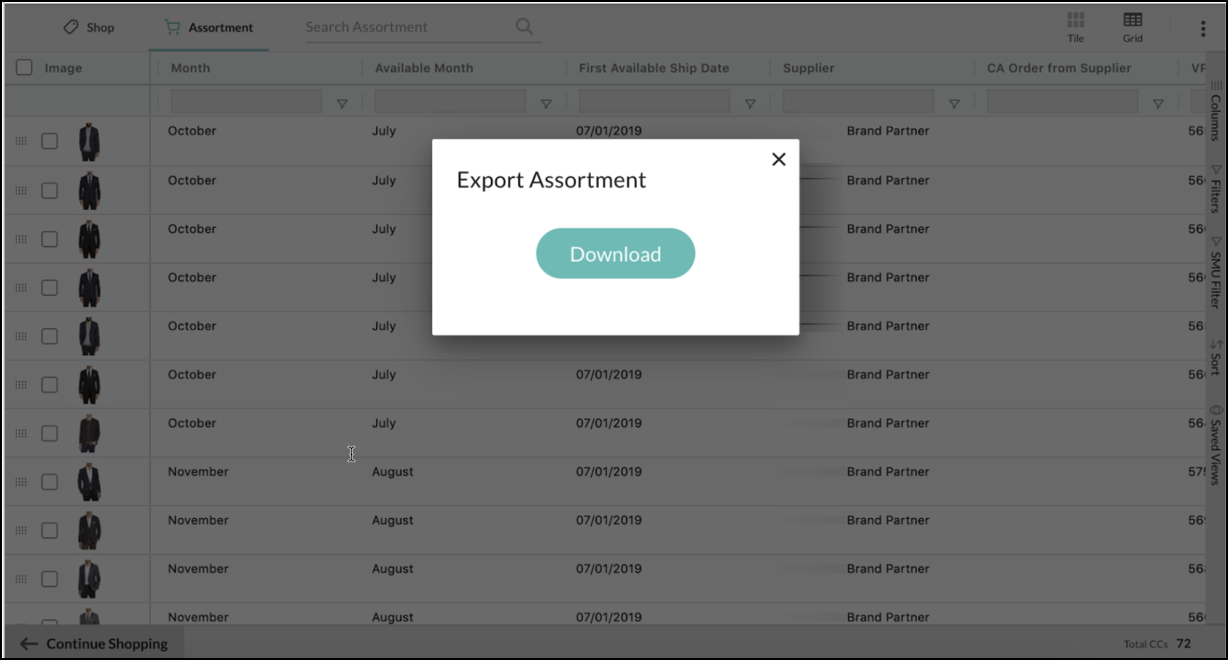Switch to Tile view
The width and height of the screenshot is (1228, 660).
1075,27
